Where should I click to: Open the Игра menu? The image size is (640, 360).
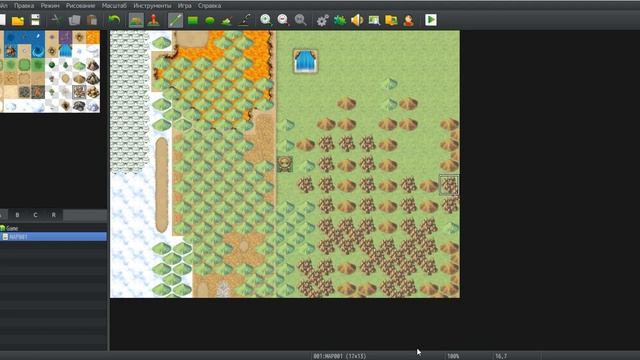184,6
